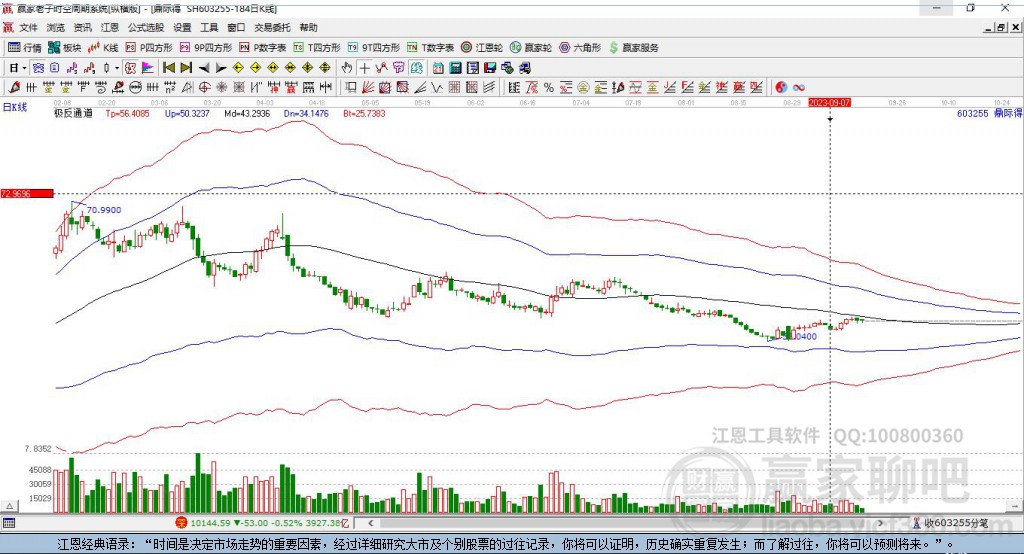This screenshot has height=554, width=1024.
Task: Open the calculator icon
Action: [456, 68]
